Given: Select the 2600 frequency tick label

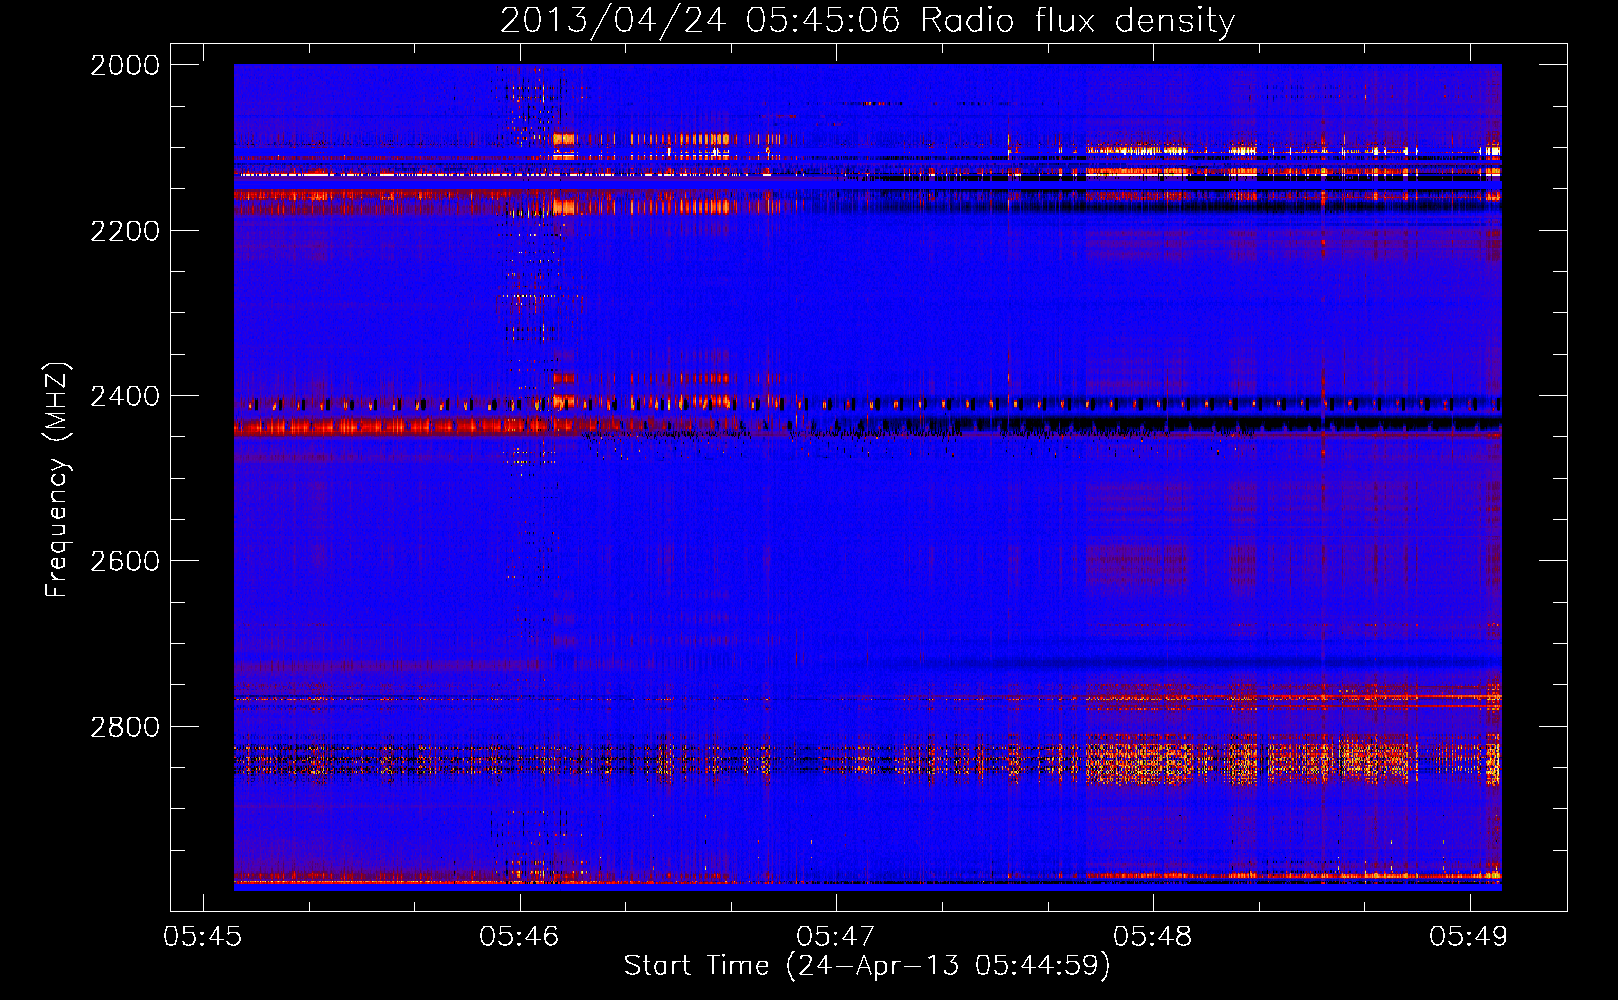Looking at the screenshot, I should [x=125, y=561].
